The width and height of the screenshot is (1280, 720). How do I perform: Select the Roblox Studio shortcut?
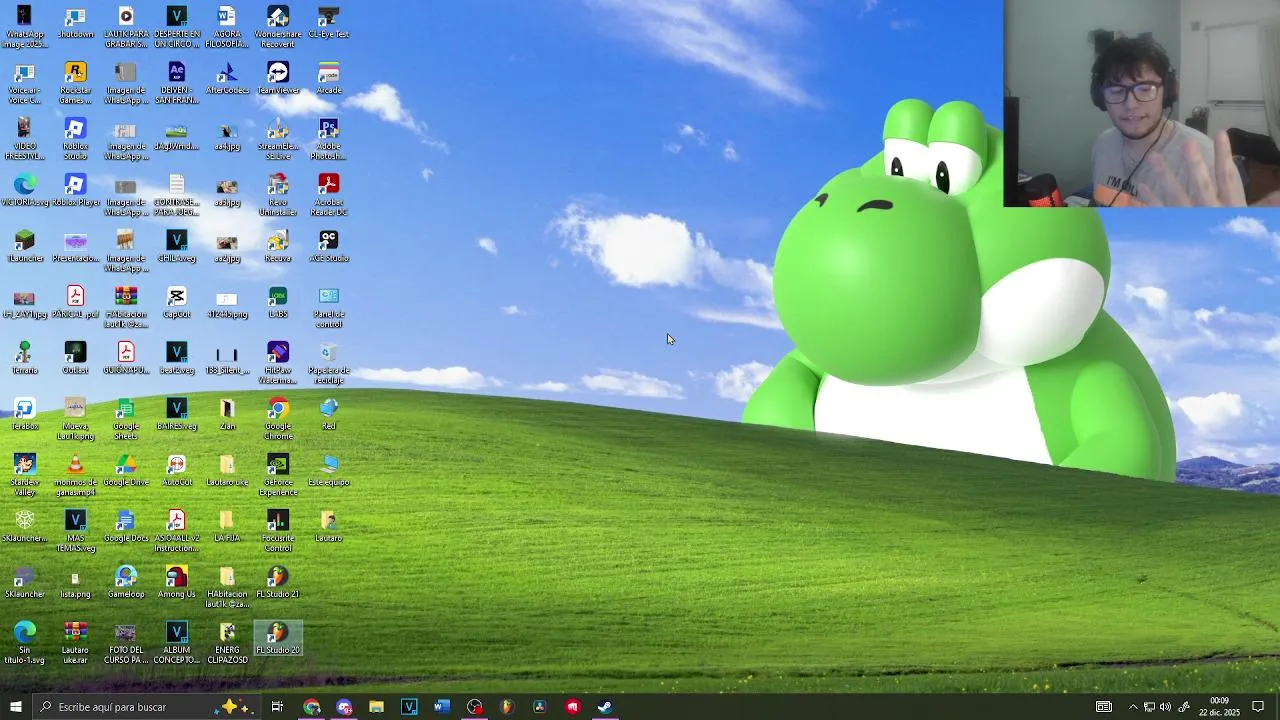coord(75,139)
